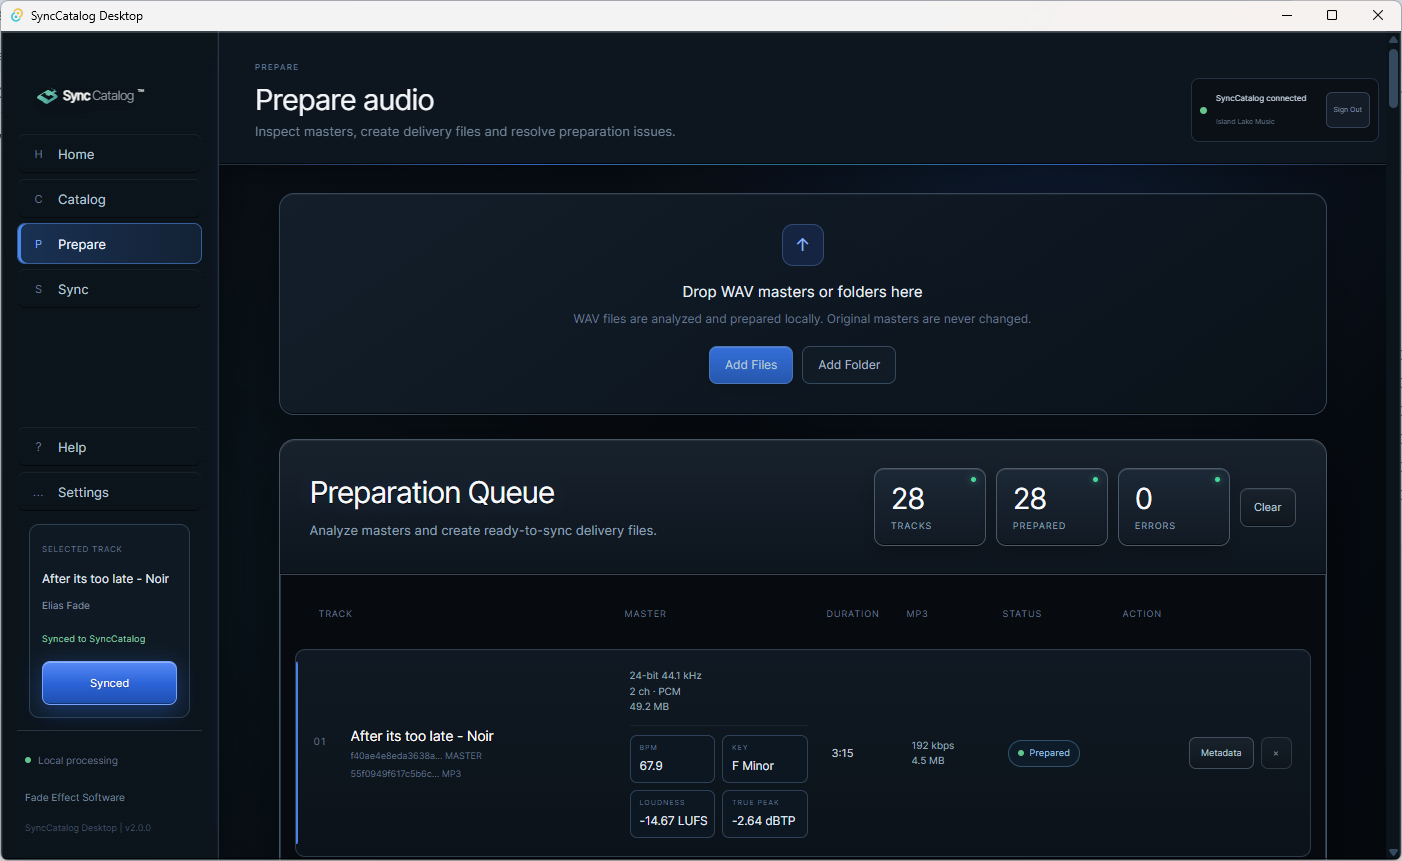Image resolution: width=1402 pixels, height=861 pixels.
Task: Open the Home page
Action: 109,154
